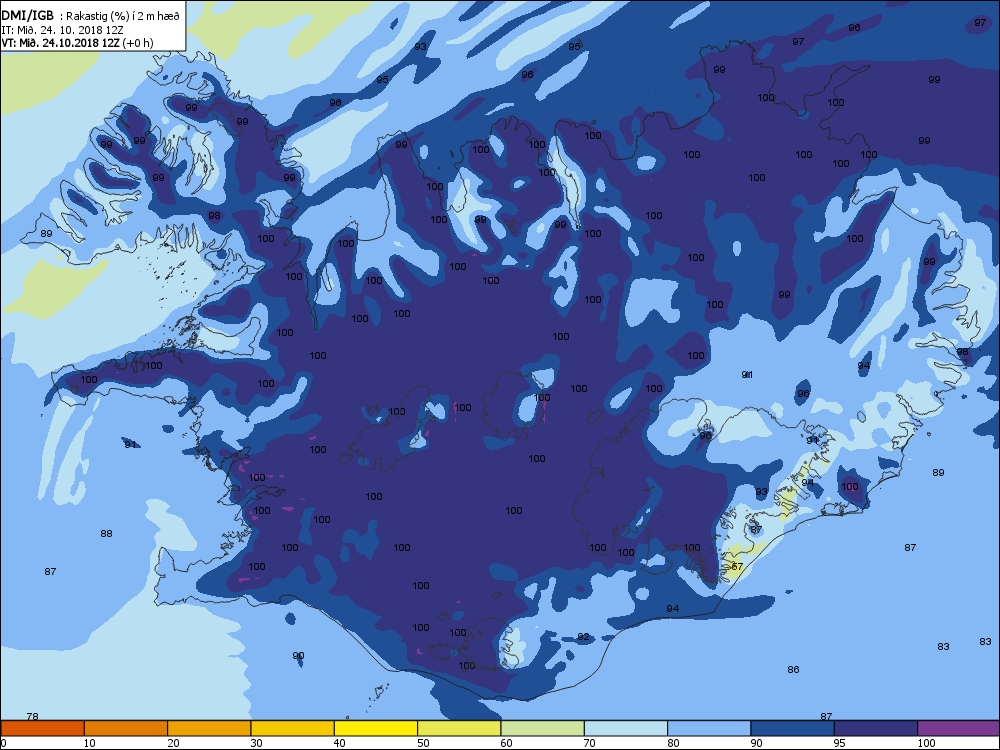Click the orange 10–20 legend swatch
Screen dimensions: 1000x750
click(x=126, y=728)
